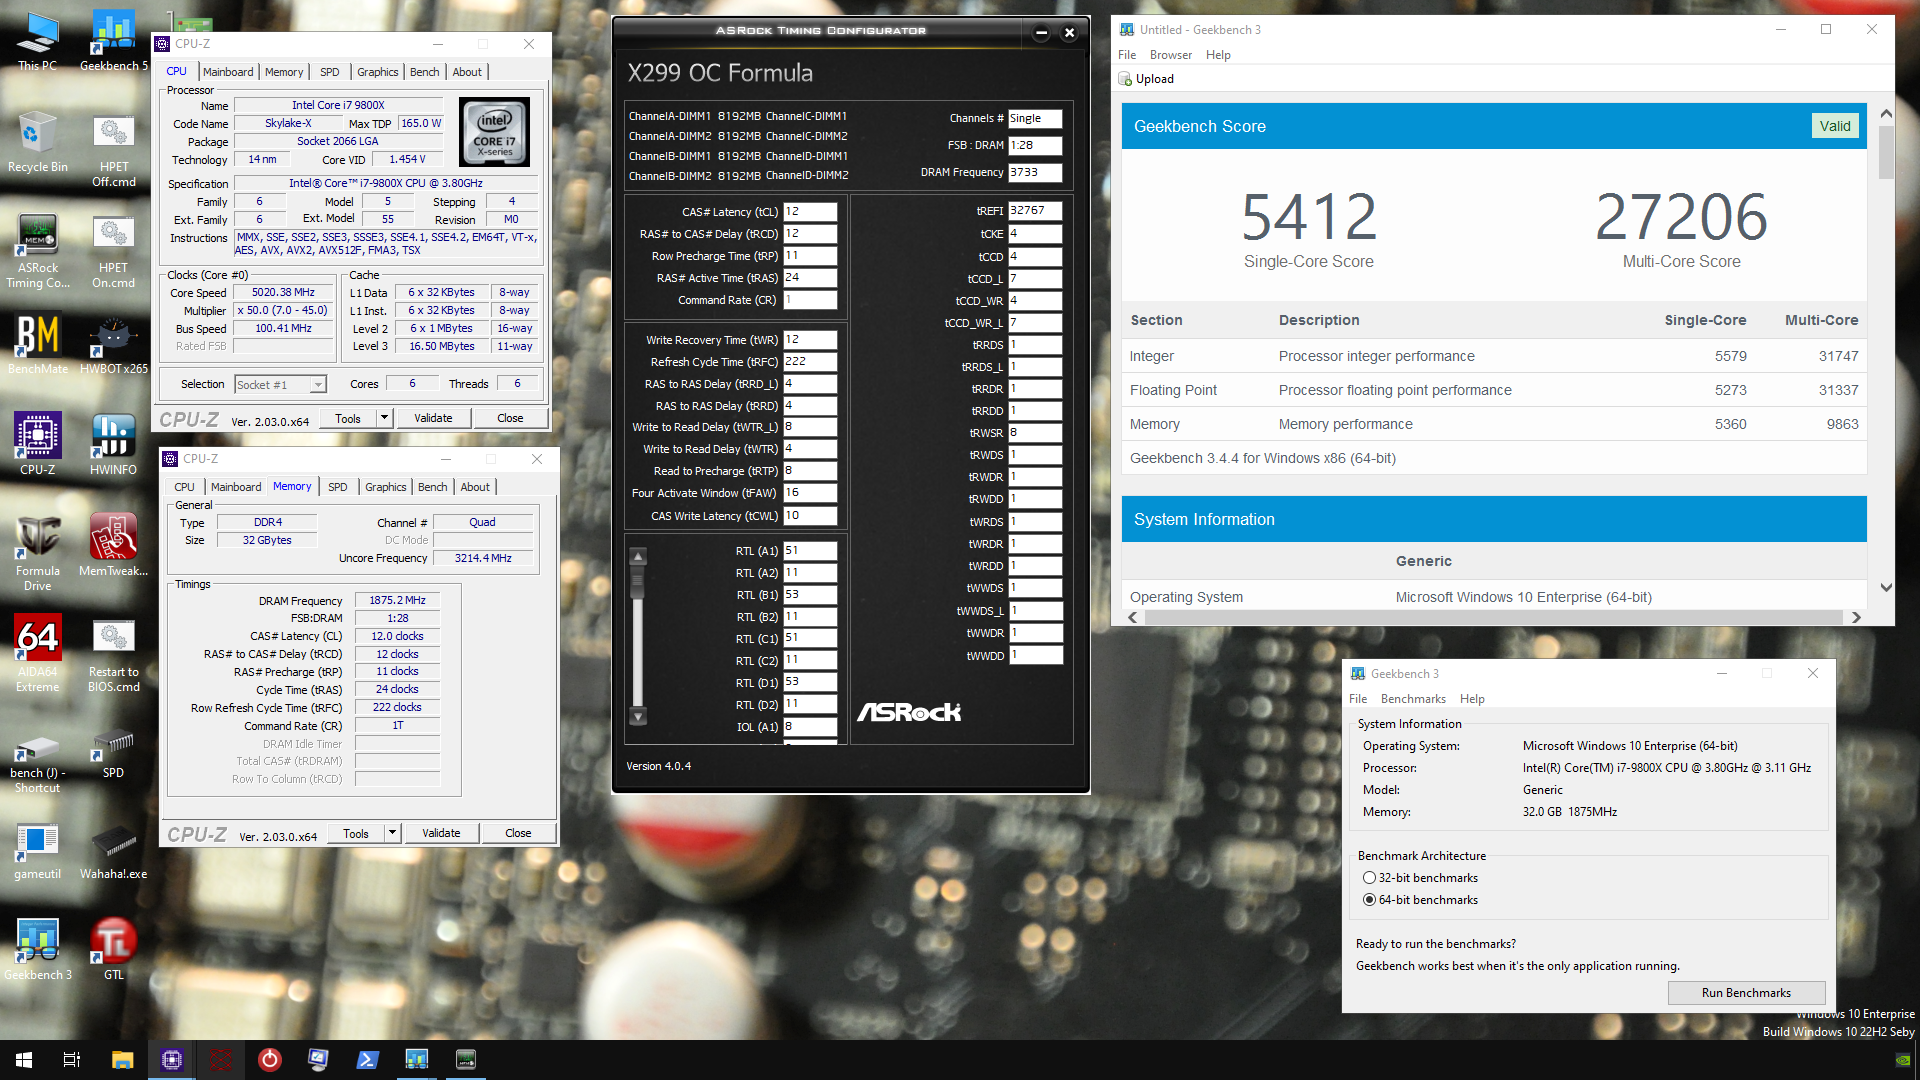Minimize the ASRock Timing Configurator window
The width and height of the screenshot is (1920, 1080).
tap(1041, 32)
